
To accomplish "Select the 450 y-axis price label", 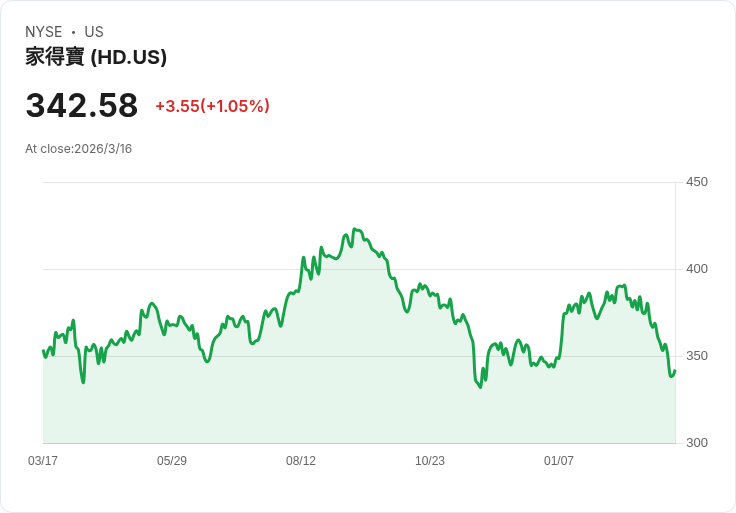I will [697, 182].
